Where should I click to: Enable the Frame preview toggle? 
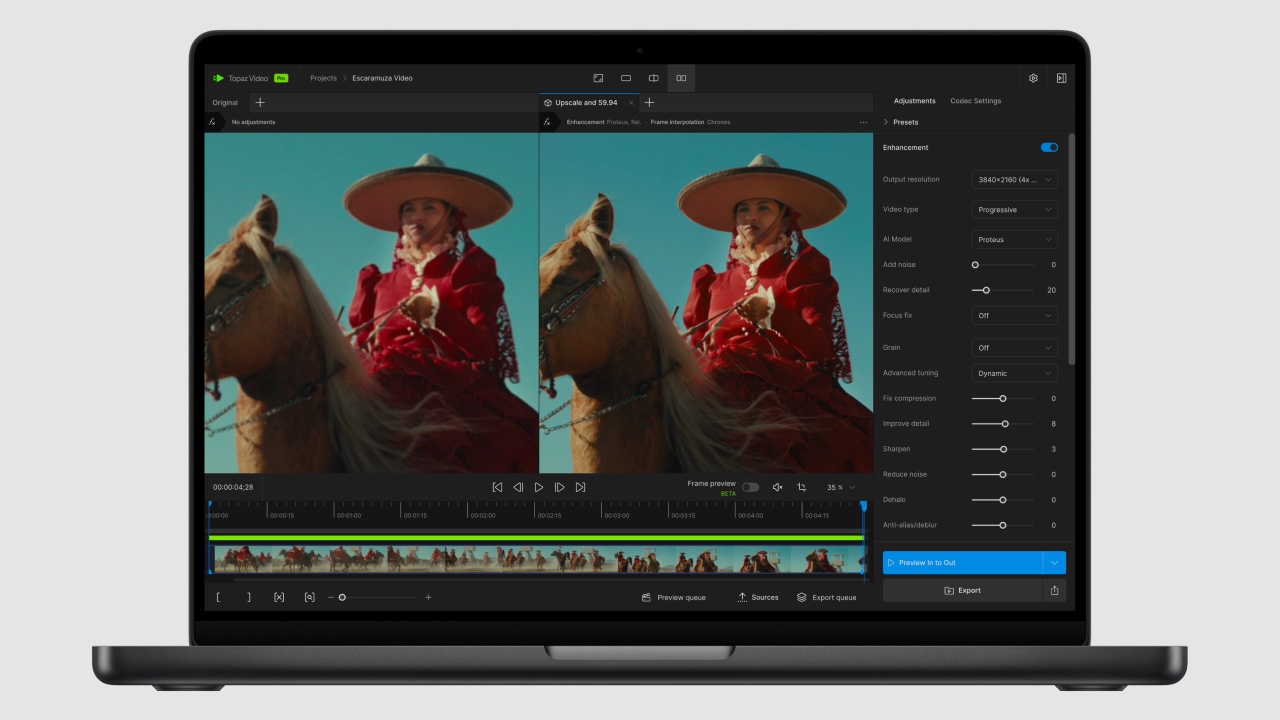pos(750,487)
